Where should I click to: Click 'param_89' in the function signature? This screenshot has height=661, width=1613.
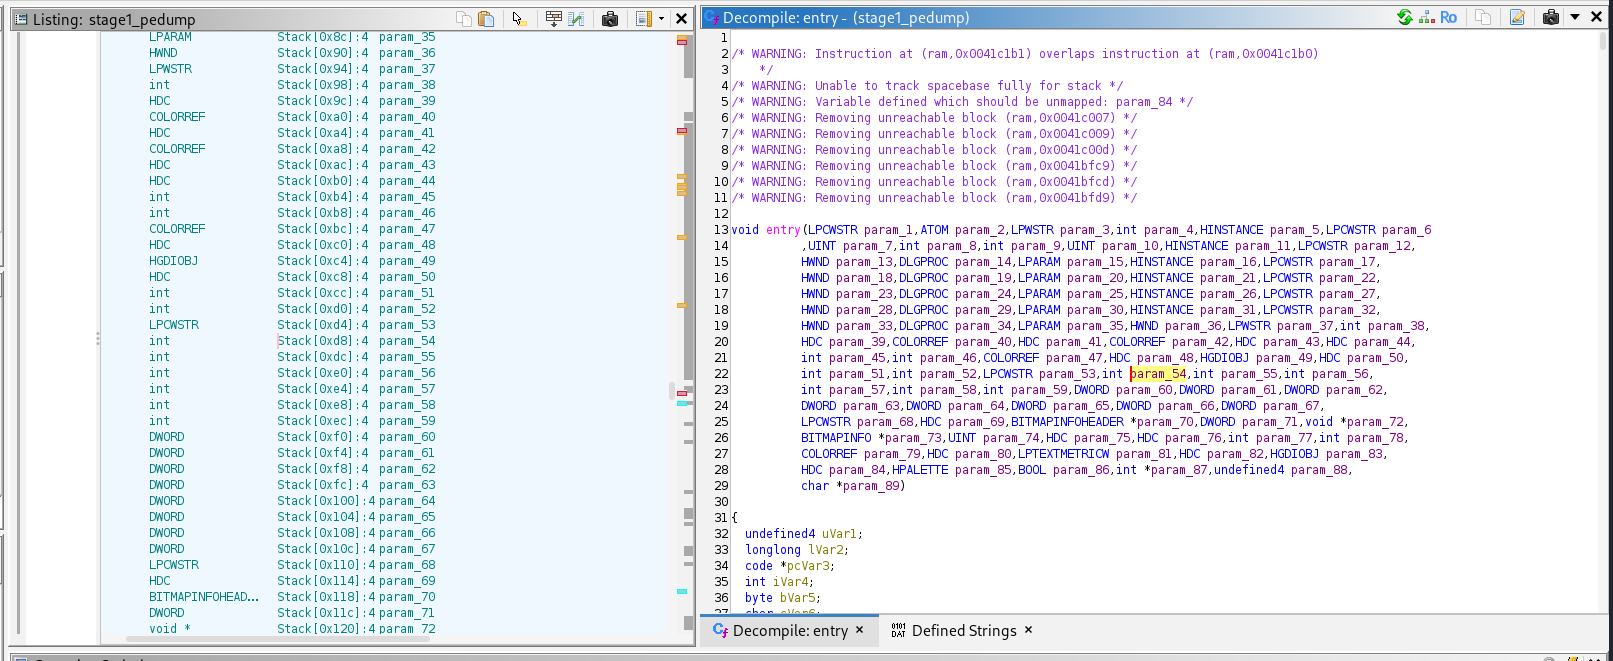871,486
